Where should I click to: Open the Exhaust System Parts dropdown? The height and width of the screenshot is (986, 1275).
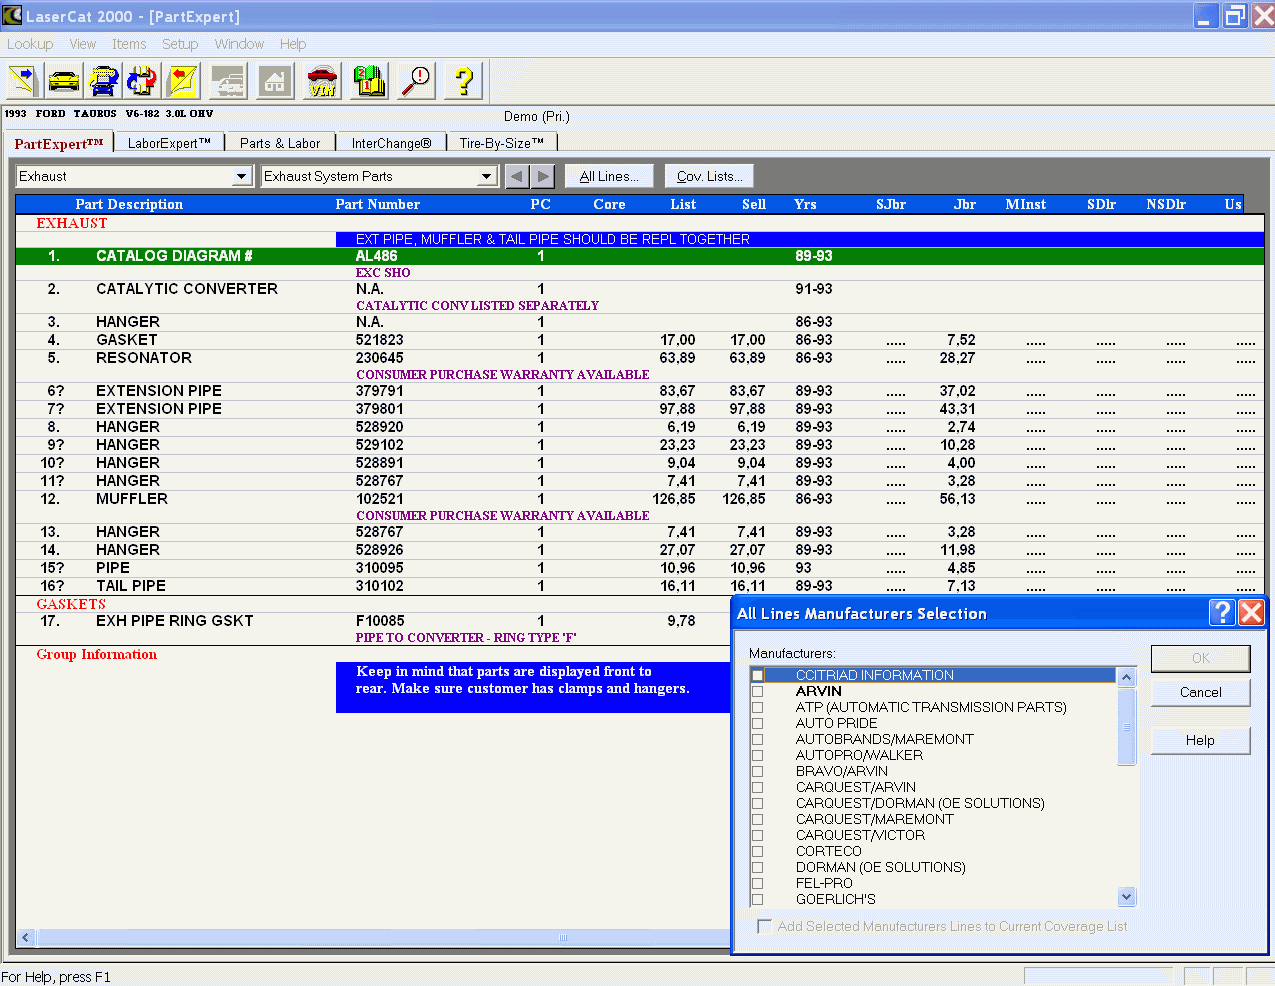click(x=486, y=176)
